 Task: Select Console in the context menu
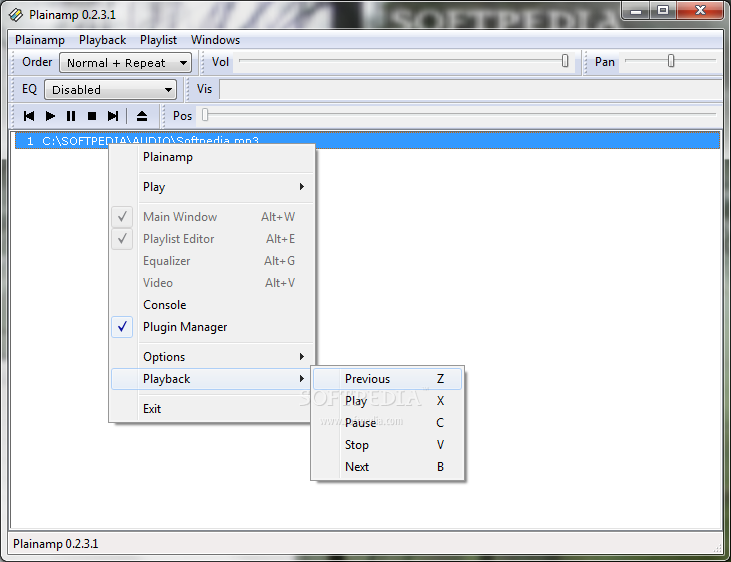(x=212, y=305)
